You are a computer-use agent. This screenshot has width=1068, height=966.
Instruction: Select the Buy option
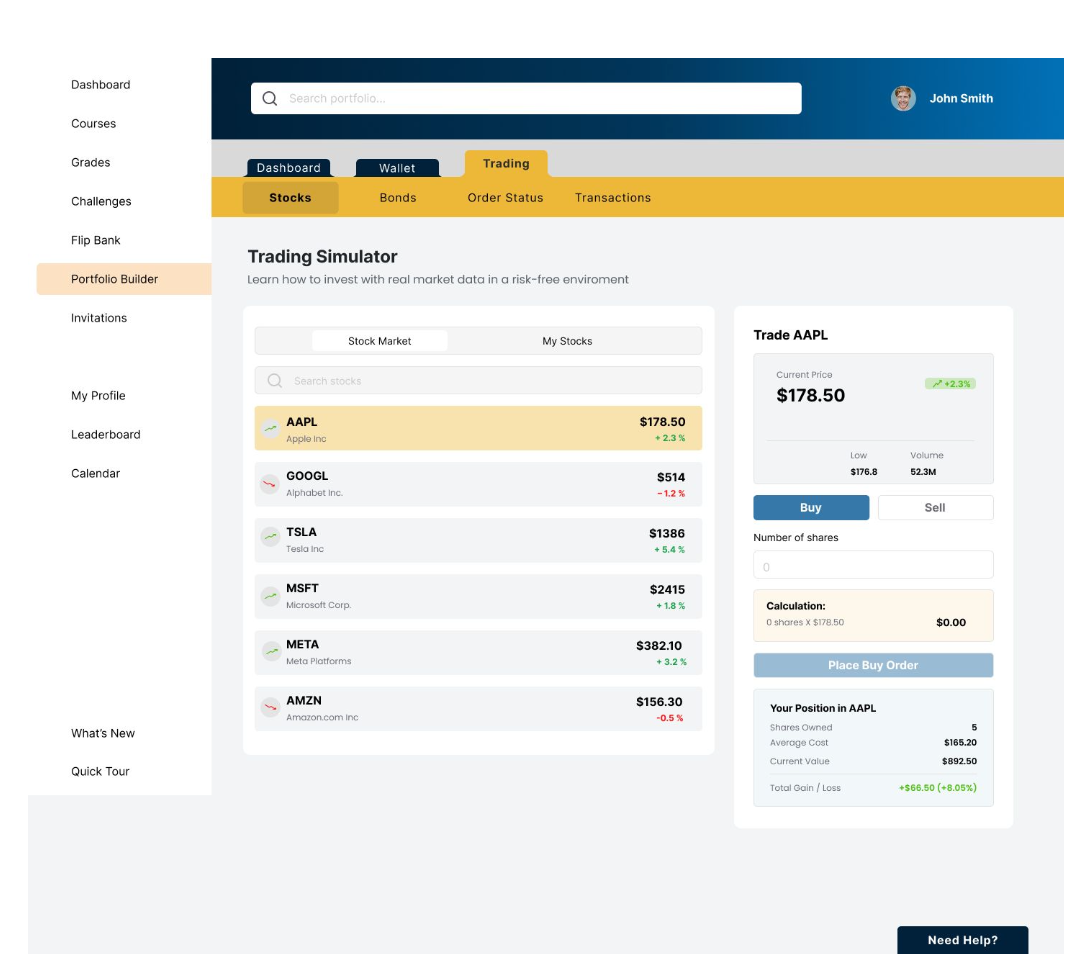click(811, 508)
